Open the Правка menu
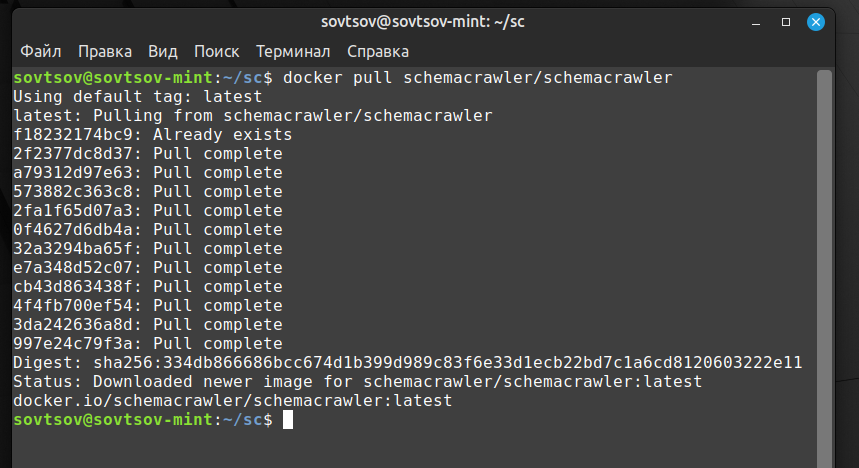The height and width of the screenshot is (468, 859). tap(105, 52)
